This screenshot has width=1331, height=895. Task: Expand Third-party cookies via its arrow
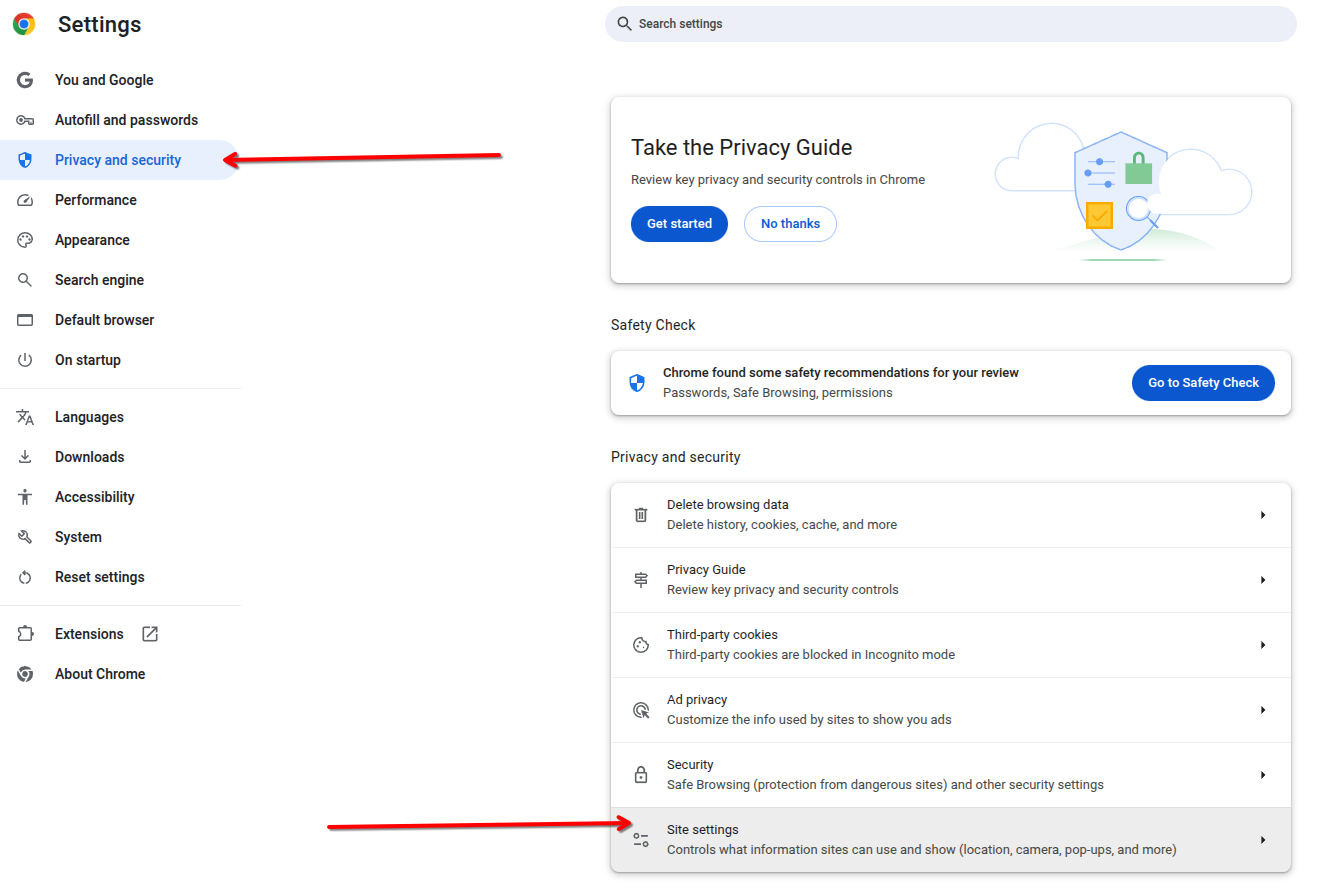pyautogui.click(x=1263, y=645)
